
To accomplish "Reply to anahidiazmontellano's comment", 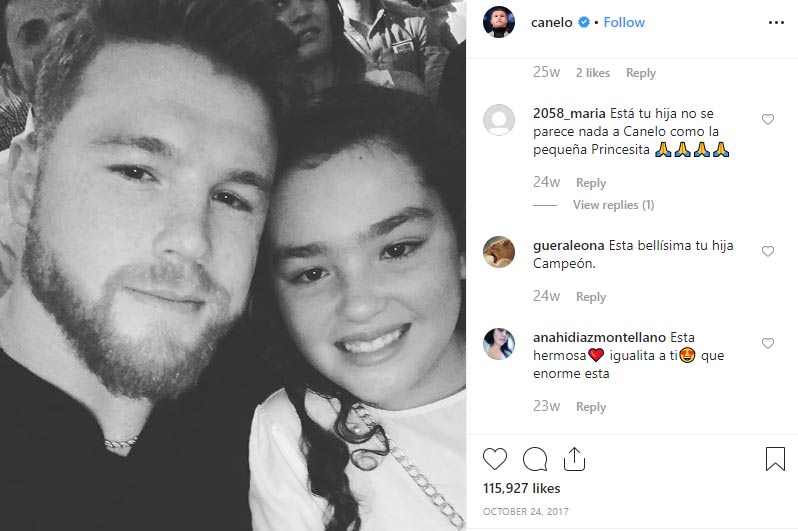I will tap(591, 407).
